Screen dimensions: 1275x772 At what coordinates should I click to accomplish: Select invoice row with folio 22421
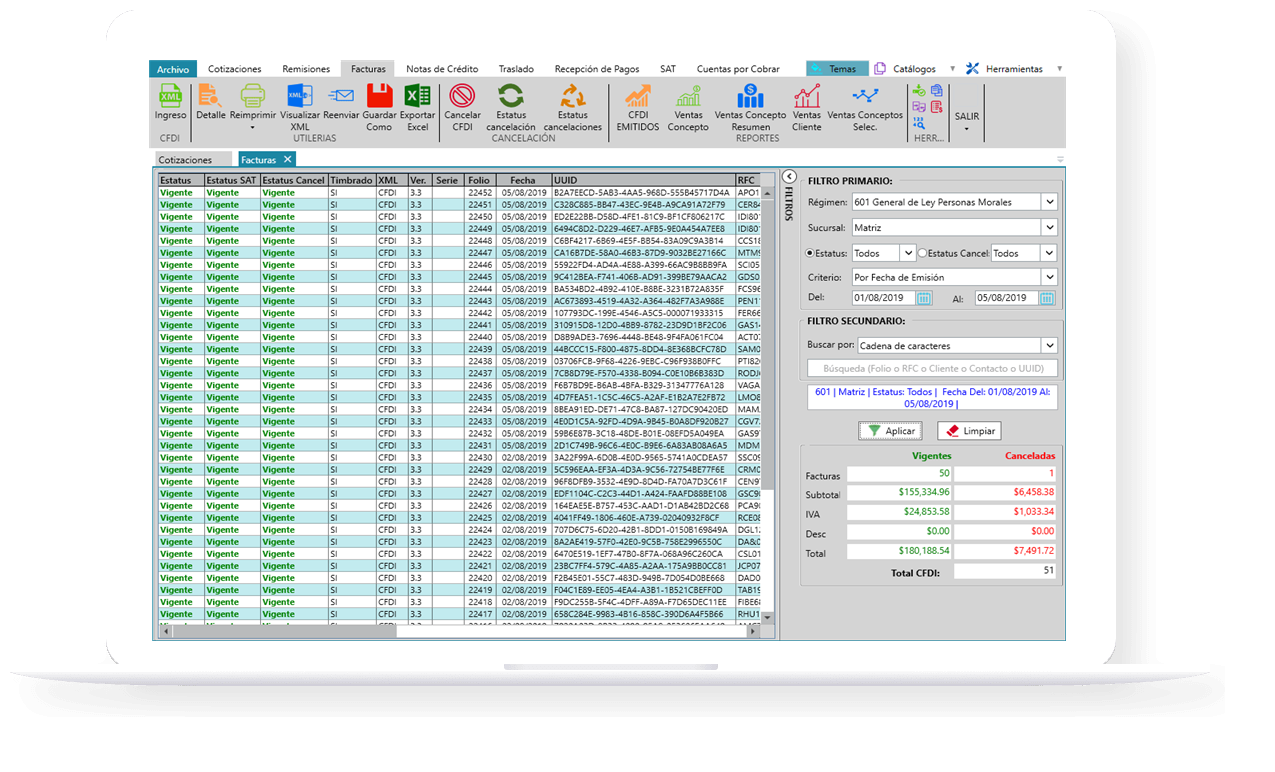pyautogui.click(x=460, y=566)
